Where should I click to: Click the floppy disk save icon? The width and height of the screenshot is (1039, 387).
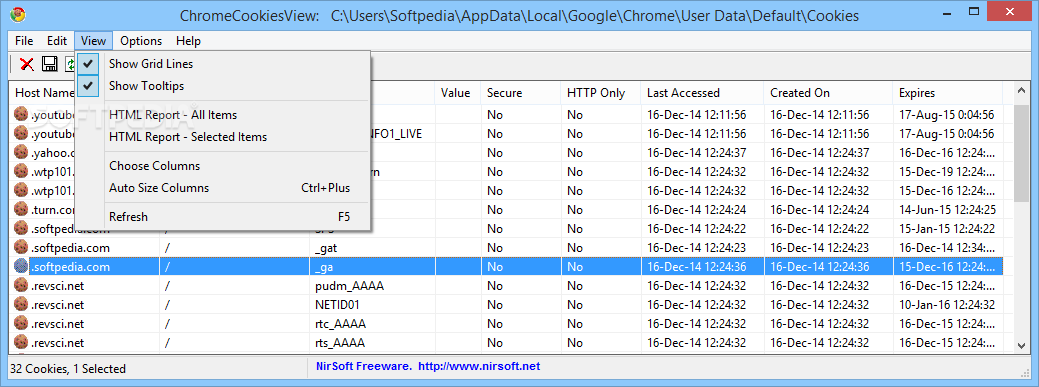(50, 64)
